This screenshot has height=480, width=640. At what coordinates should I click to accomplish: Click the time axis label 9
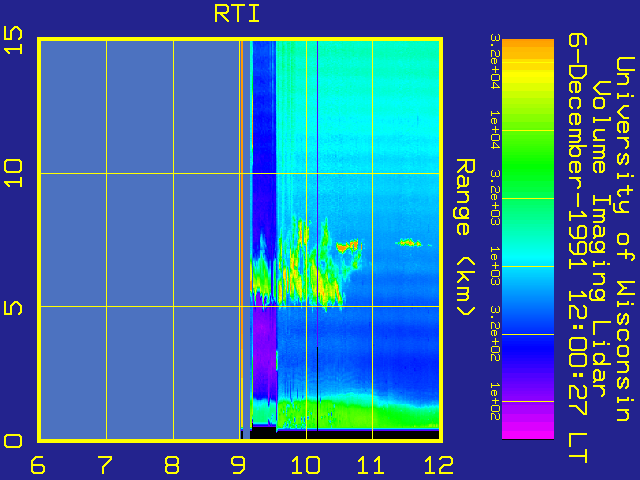[238, 465]
